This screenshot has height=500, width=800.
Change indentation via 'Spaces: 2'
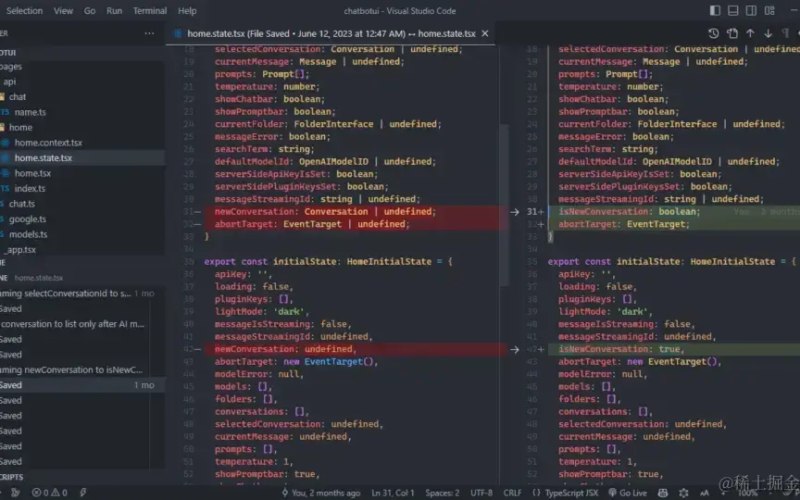(x=442, y=492)
